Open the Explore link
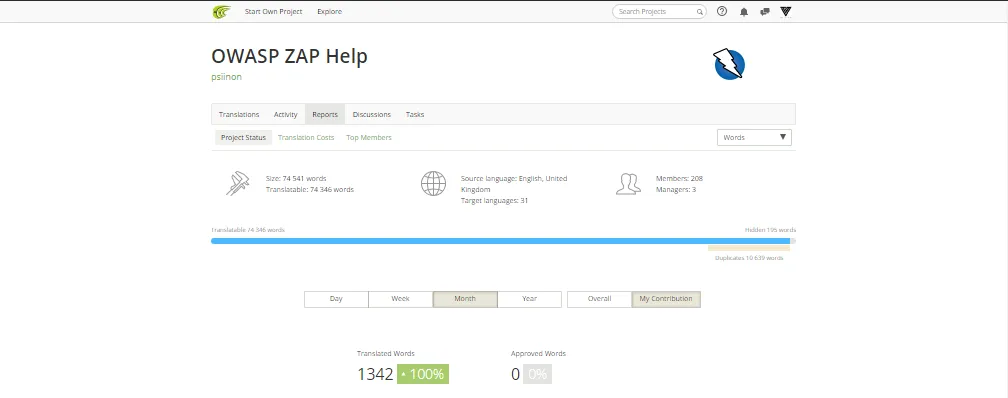The width and height of the screenshot is (1008, 398). [x=329, y=12]
